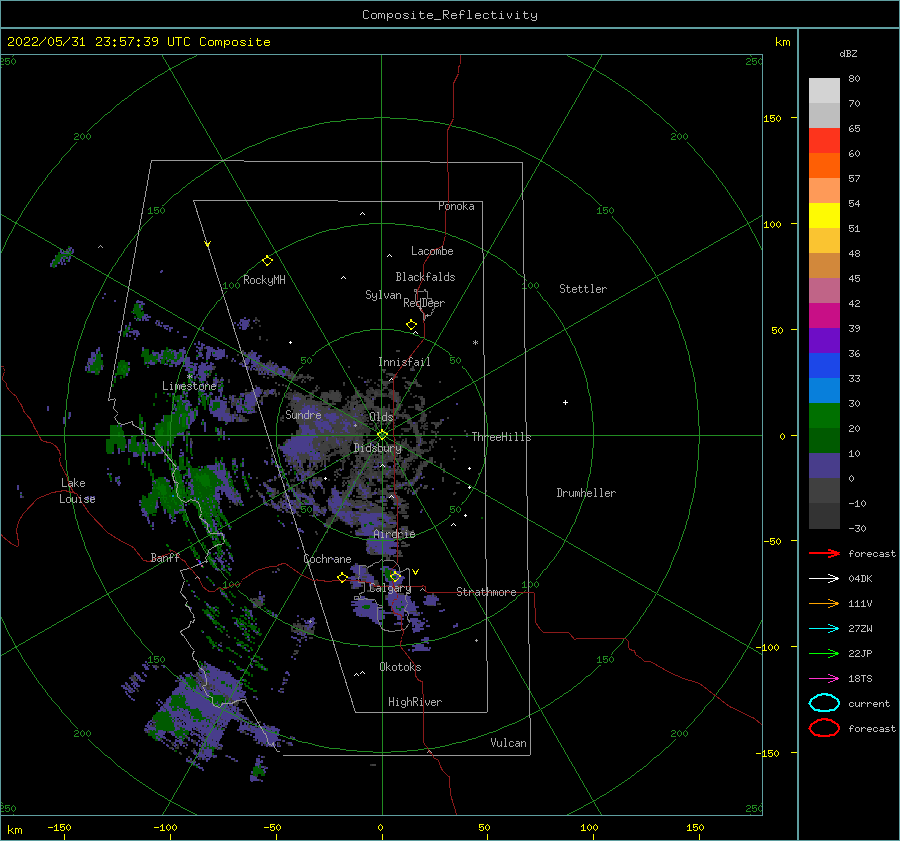Select the Olds label on map
Screen dimensions: 900x841
[x=381, y=417]
